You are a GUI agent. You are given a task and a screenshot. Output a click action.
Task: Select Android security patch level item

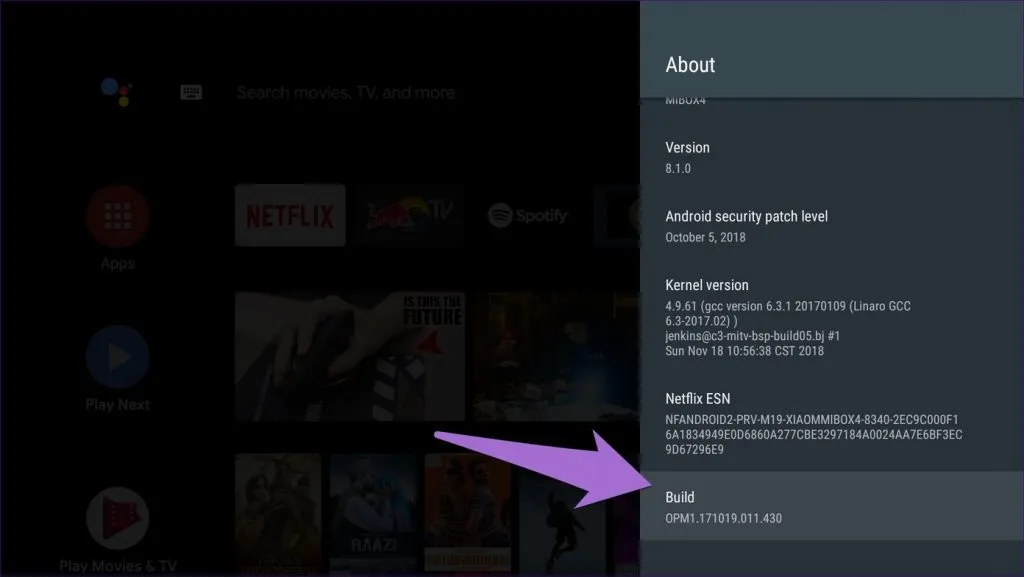[x=830, y=226]
